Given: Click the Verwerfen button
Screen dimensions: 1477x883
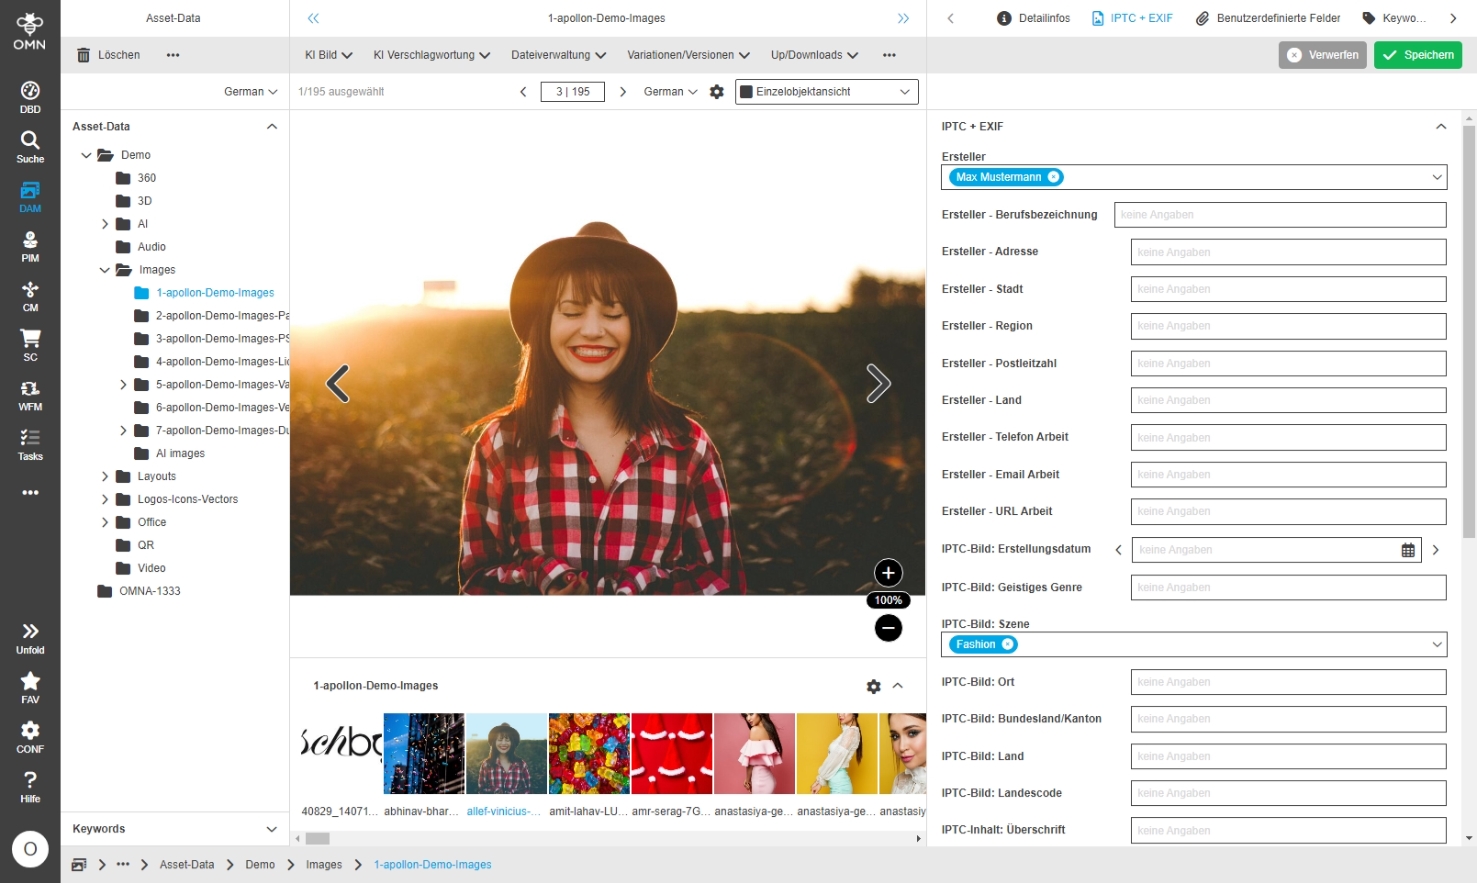Looking at the screenshot, I should pos(1322,55).
